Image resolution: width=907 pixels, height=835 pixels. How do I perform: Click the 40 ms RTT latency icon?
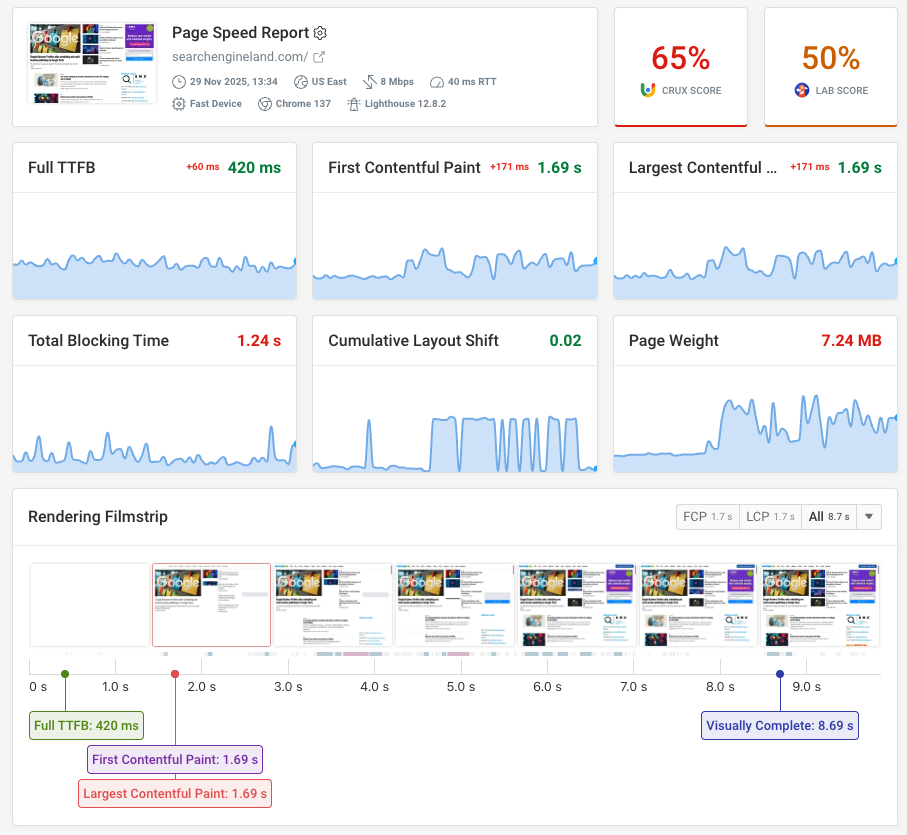[437, 82]
